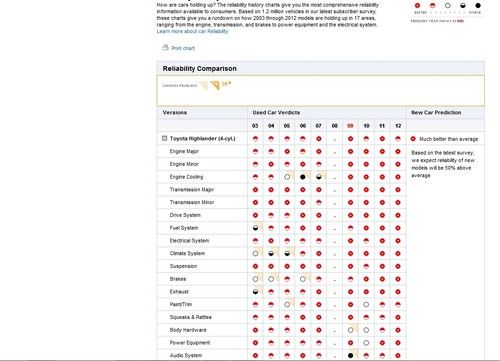Click the 'Transmission Minor' row label
Viewport: 500px width, 361px height.
[x=192, y=202]
